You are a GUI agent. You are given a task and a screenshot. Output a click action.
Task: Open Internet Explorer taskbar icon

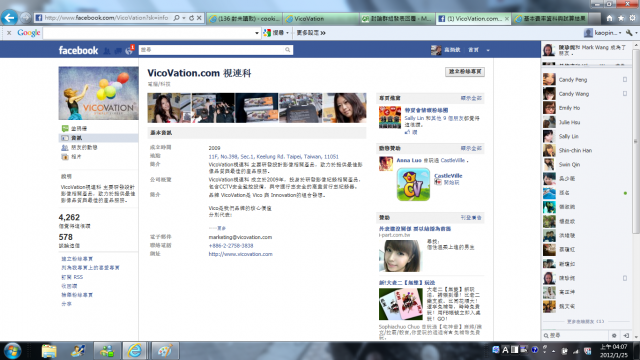(x=135, y=351)
